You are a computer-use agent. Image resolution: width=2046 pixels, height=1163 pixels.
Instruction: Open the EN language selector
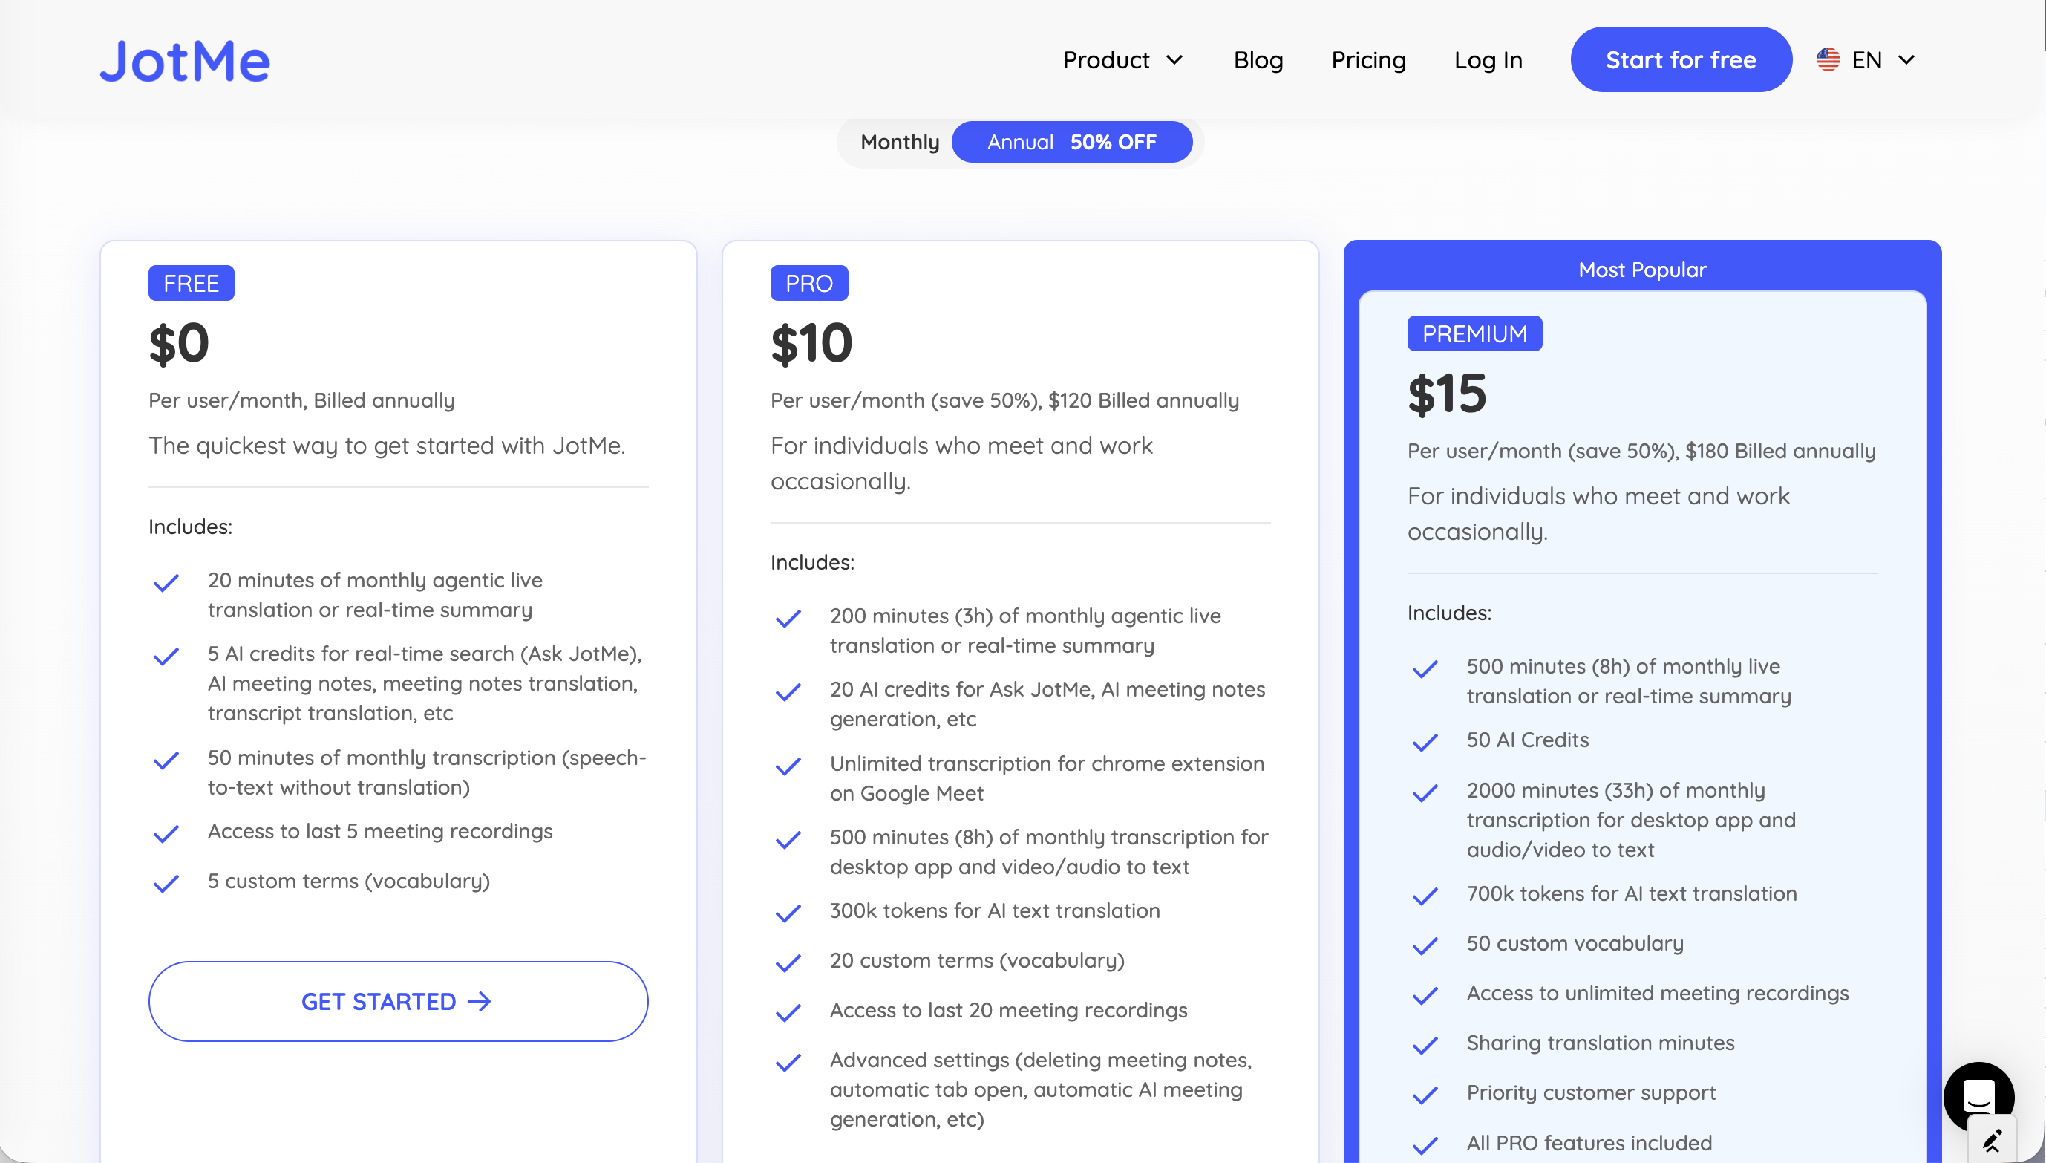tap(1866, 60)
